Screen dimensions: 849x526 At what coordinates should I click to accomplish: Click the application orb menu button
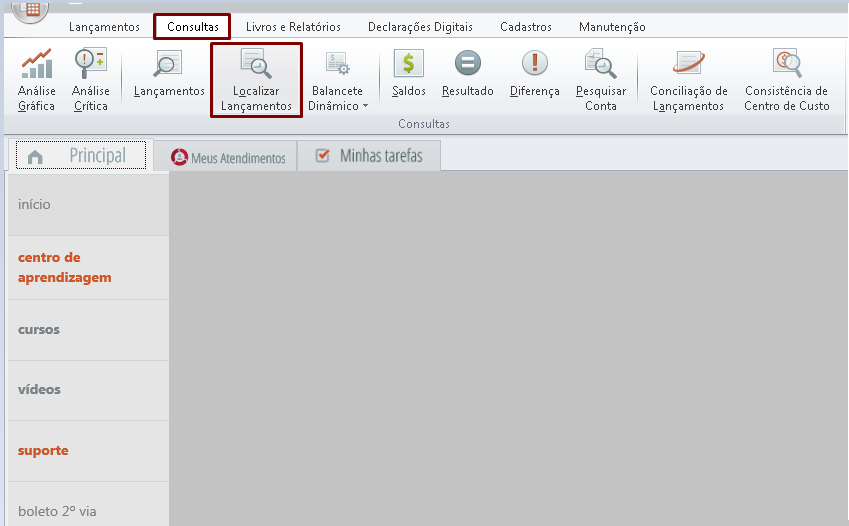point(30,10)
